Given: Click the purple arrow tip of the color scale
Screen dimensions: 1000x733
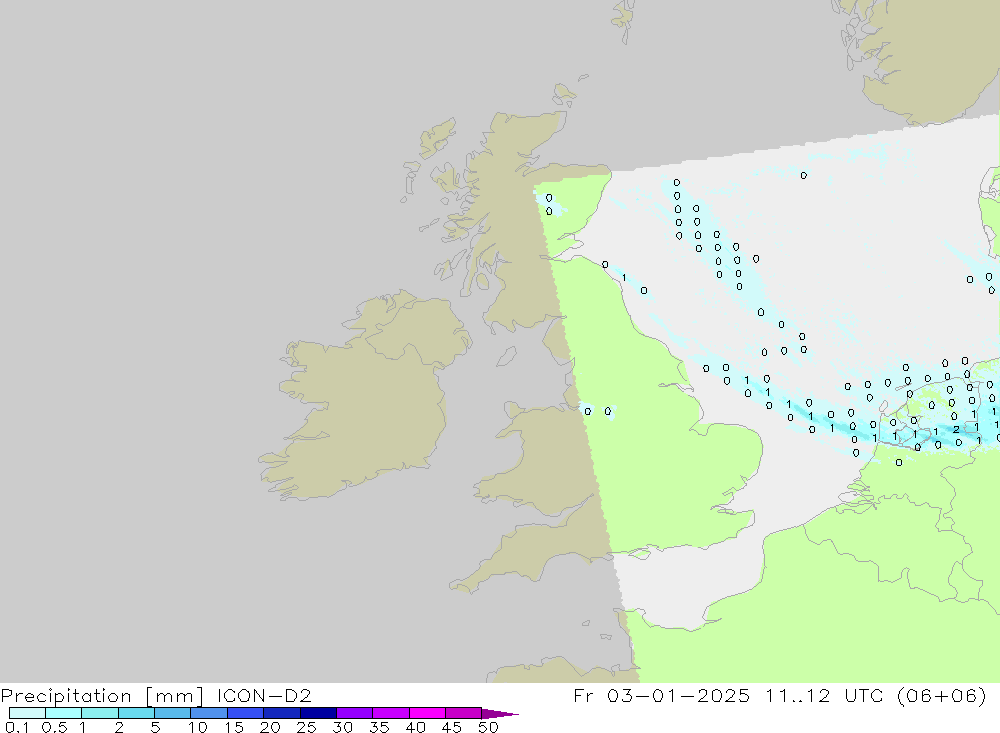Looking at the screenshot, I should pos(500,713).
